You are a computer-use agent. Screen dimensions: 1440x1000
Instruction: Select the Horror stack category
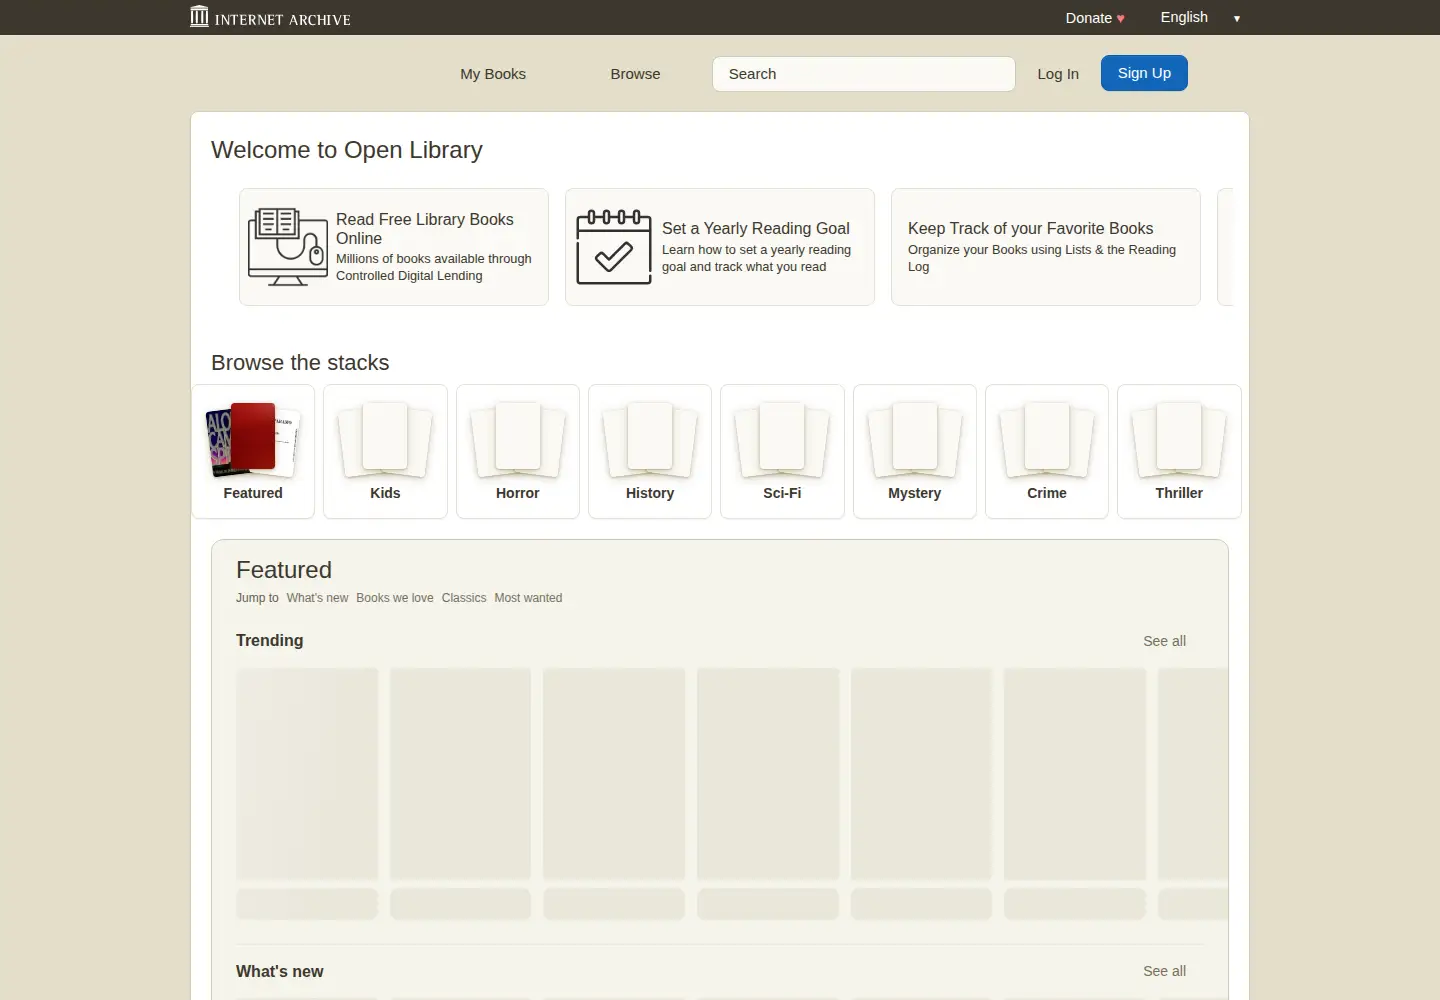[518, 452]
